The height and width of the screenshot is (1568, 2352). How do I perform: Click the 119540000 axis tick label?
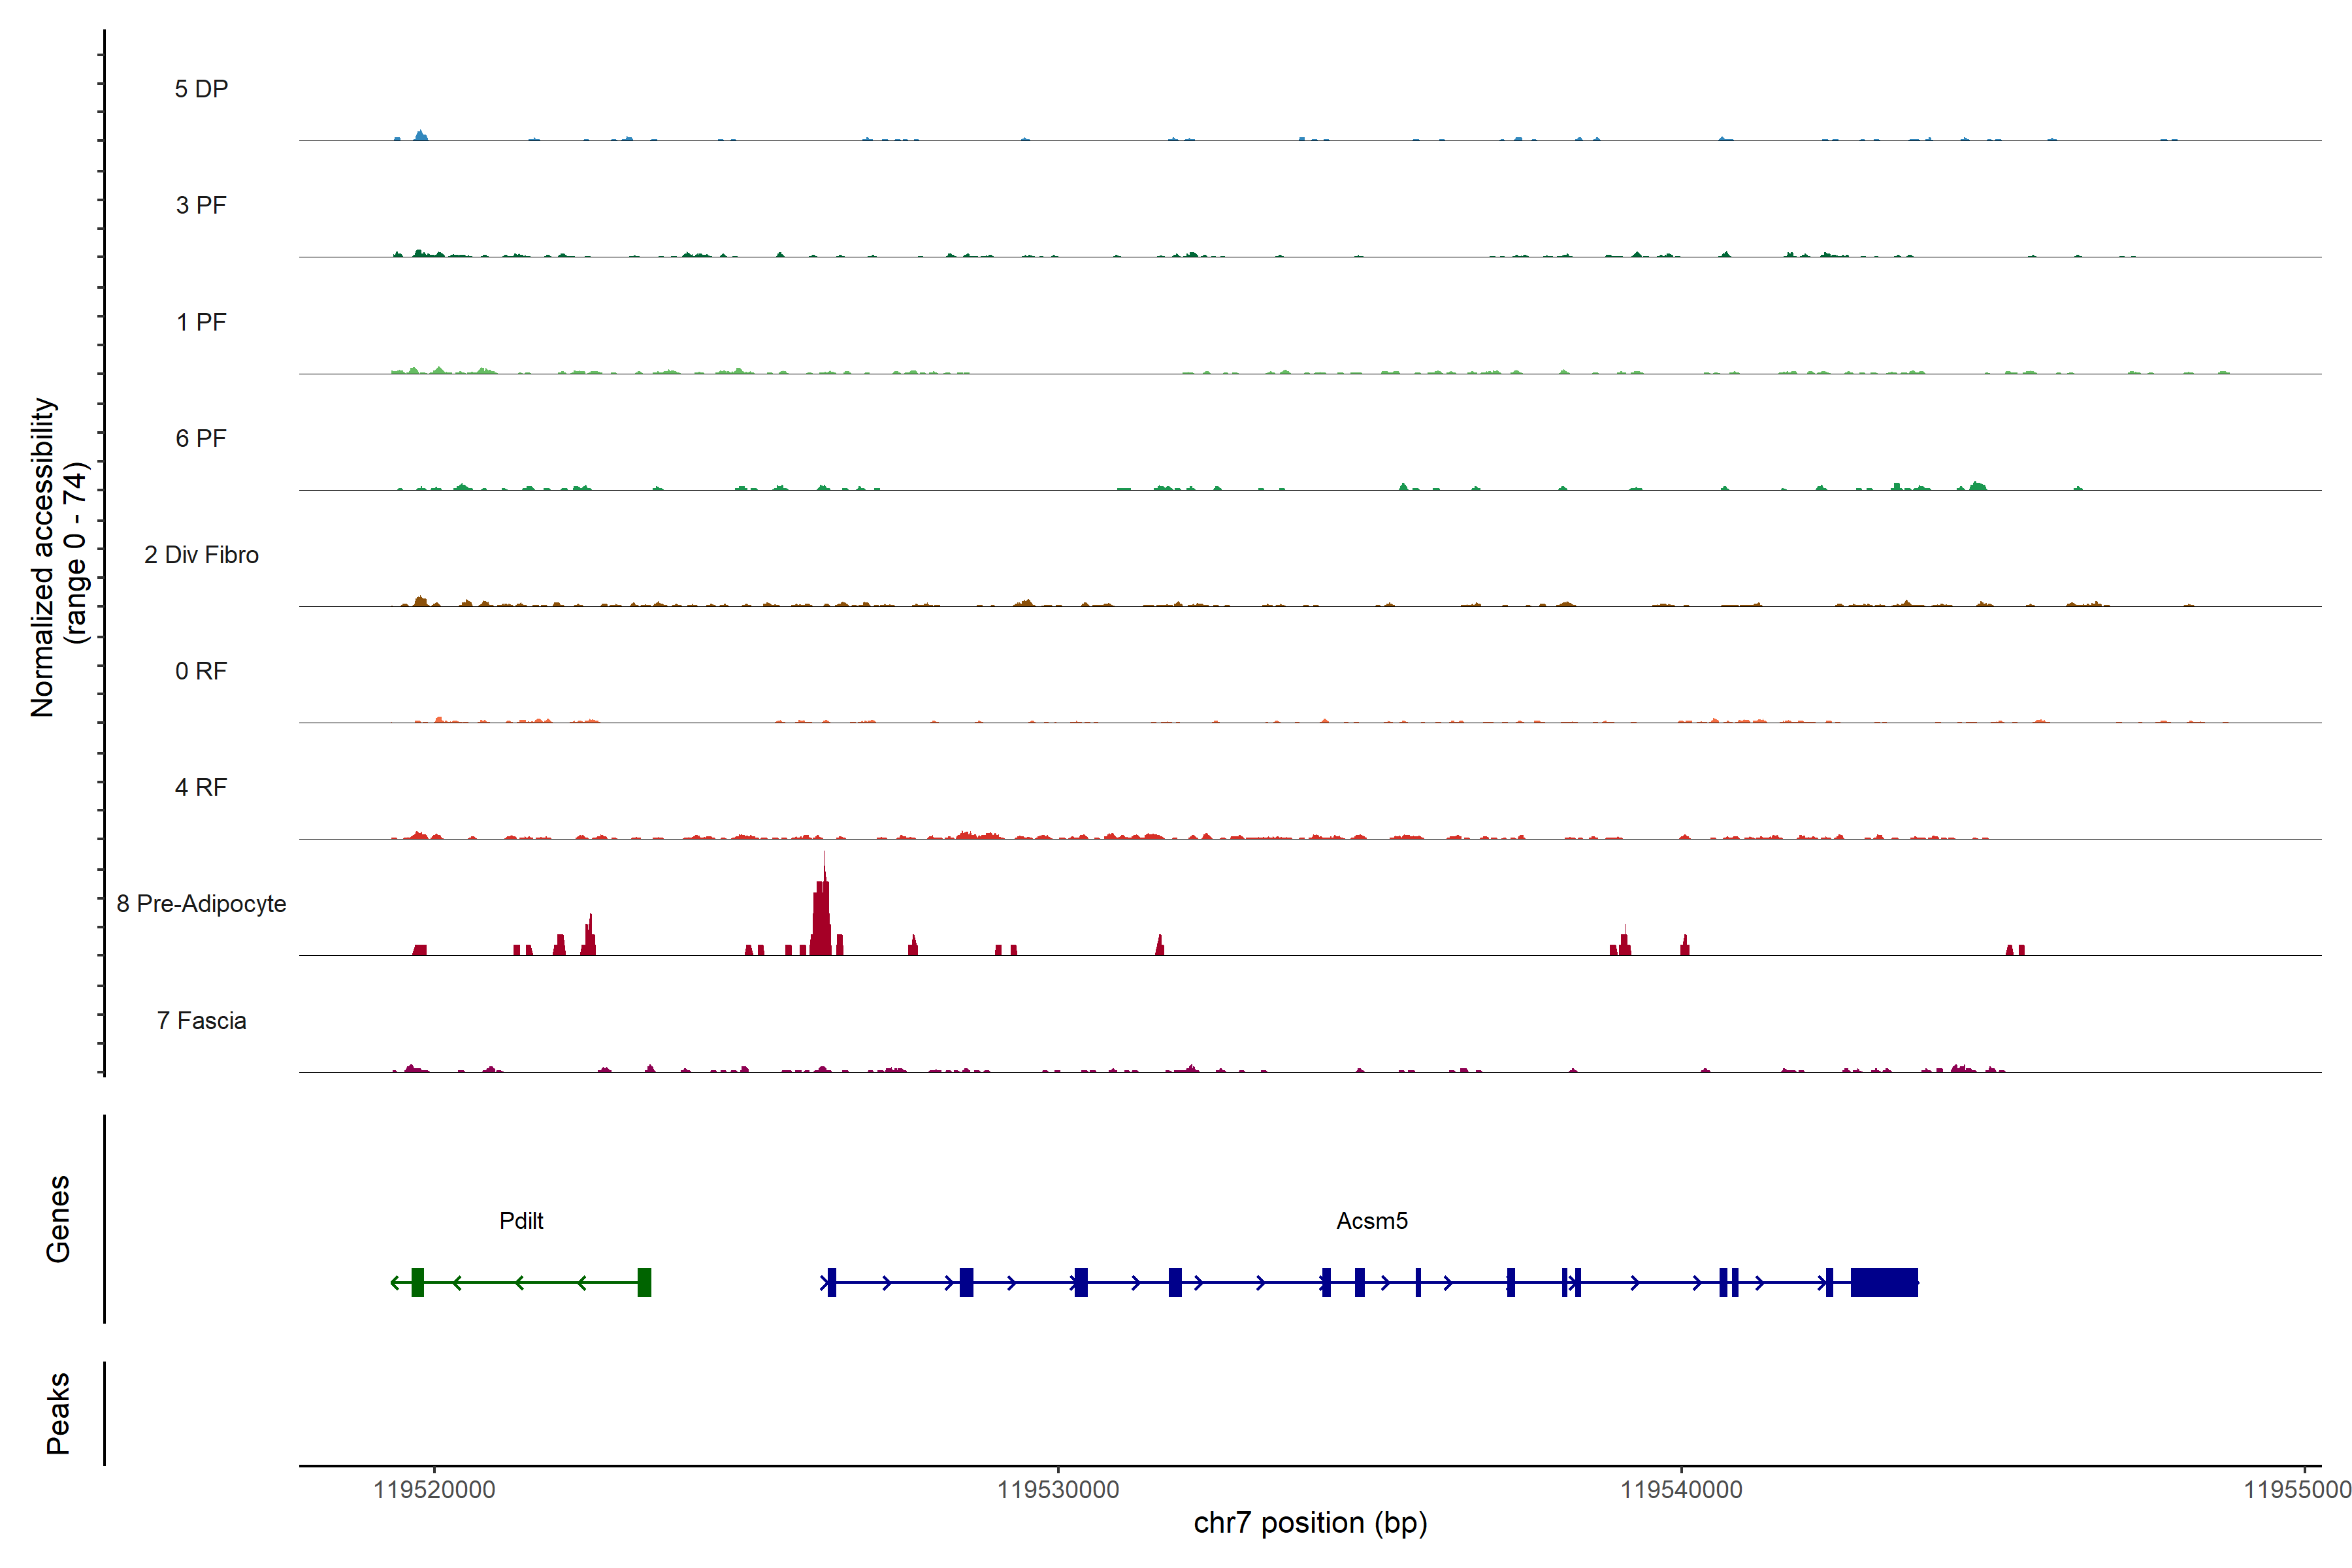click(x=1681, y=1490)
